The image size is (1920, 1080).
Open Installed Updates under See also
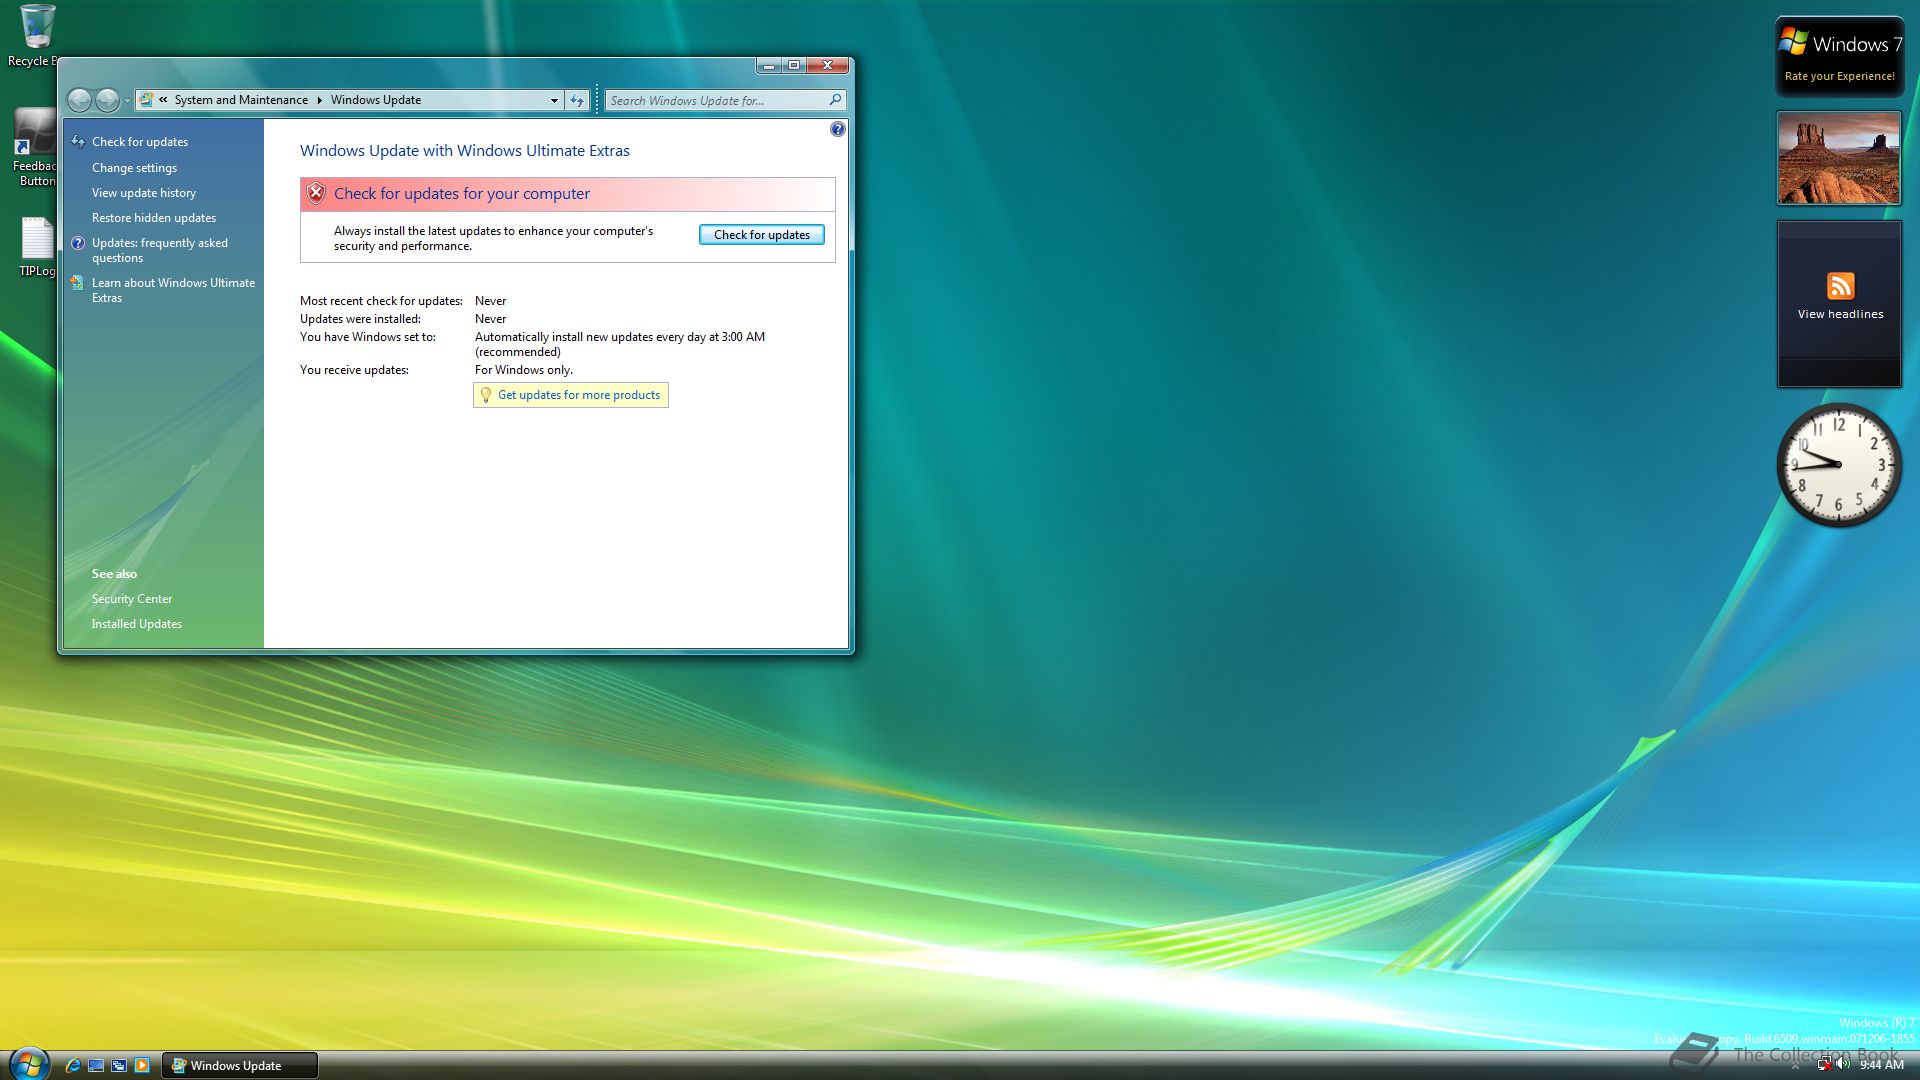[137, 624]
